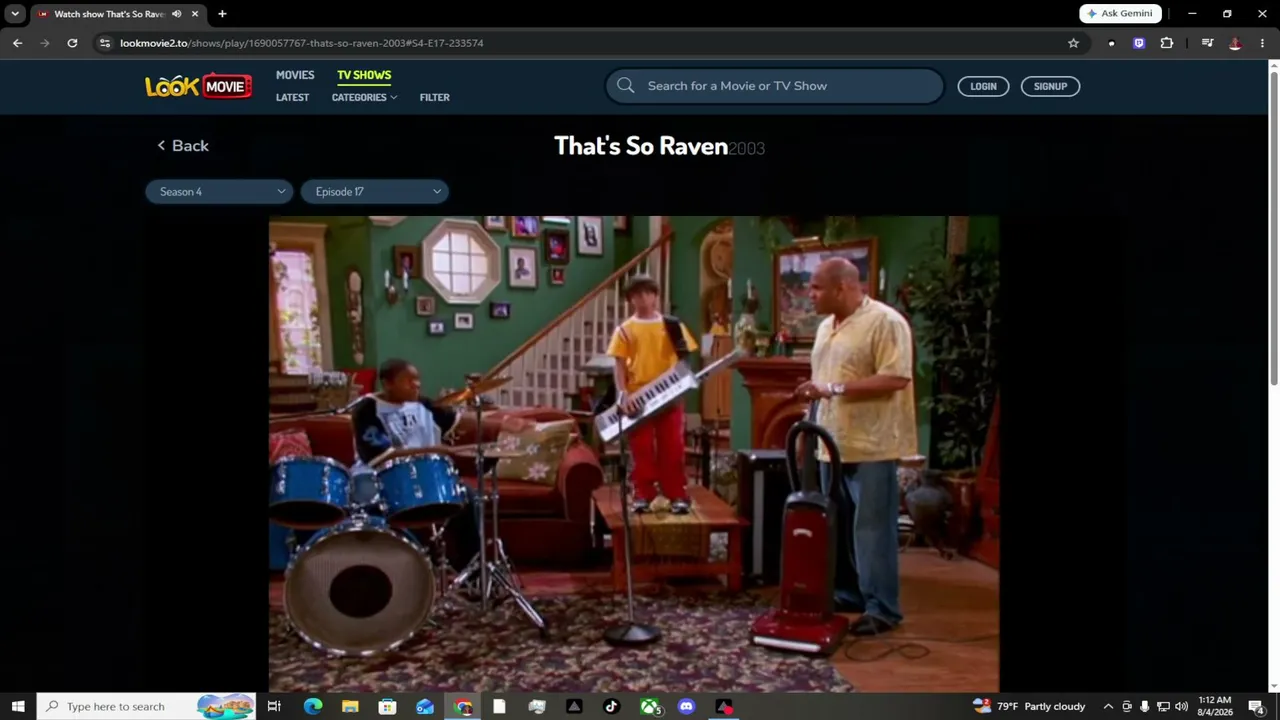Mute the tab using its speaker icon
This screenshot has width=1280, height=720.
177,14
